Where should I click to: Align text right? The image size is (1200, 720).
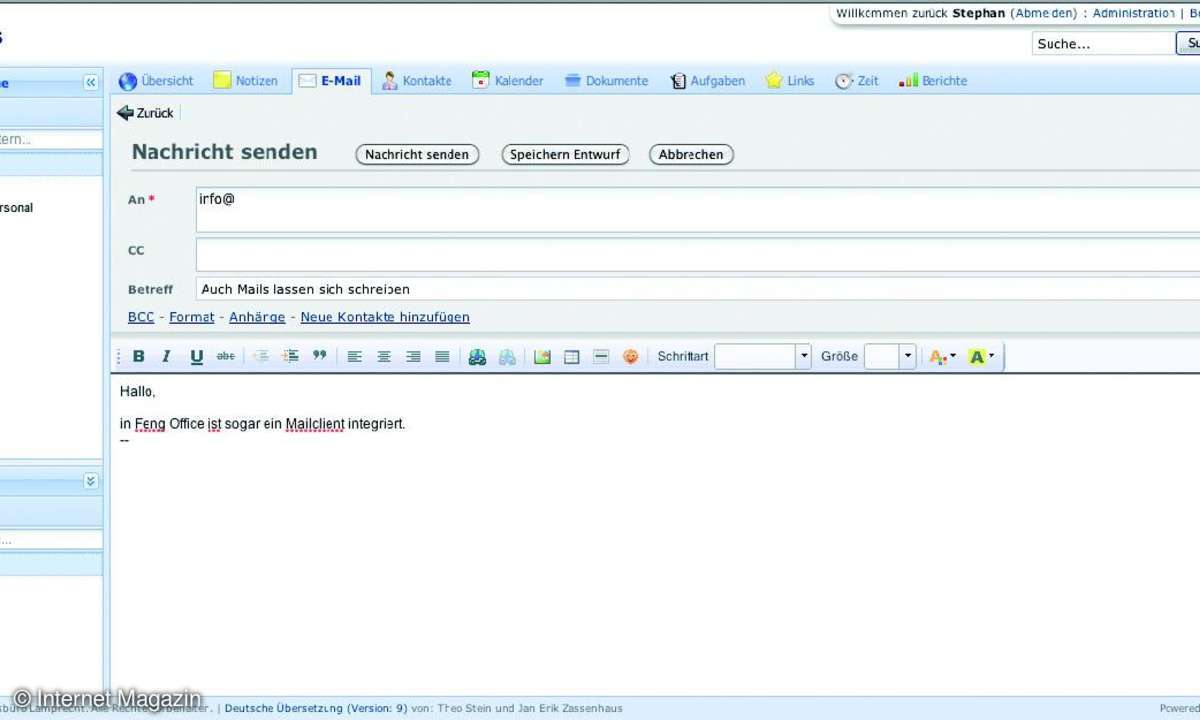point(413,356)
